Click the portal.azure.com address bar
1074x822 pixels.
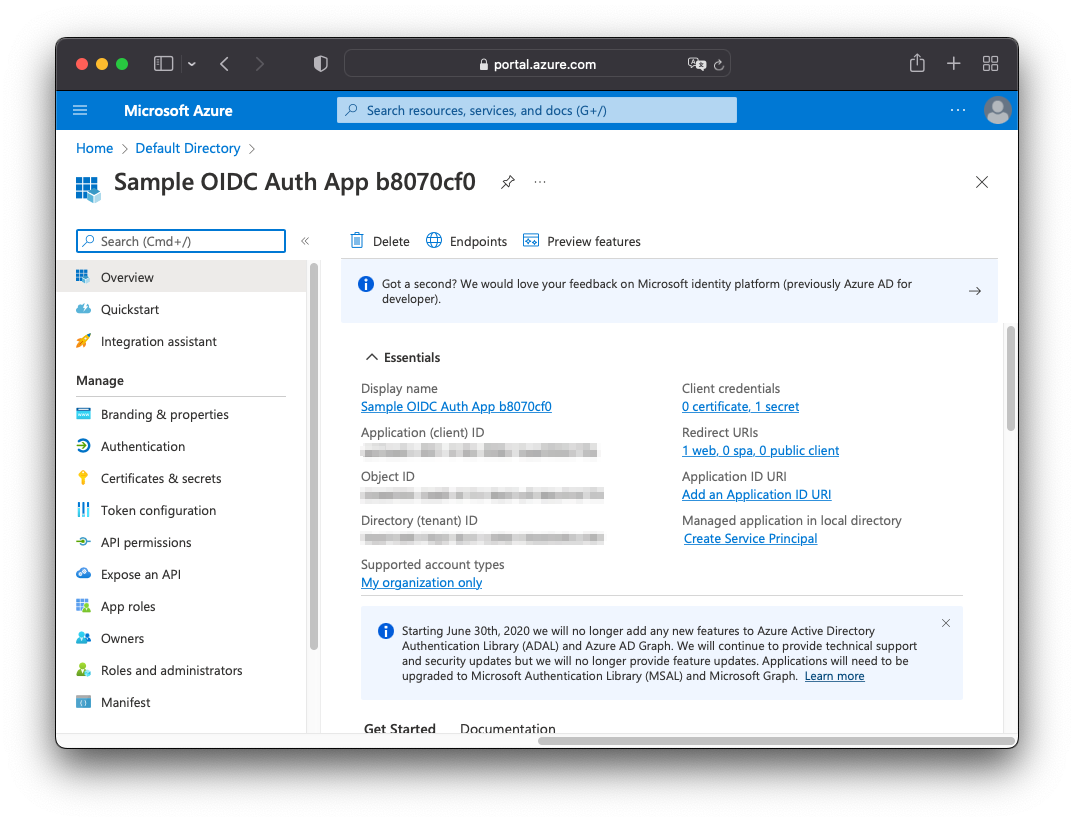[537, 64]
